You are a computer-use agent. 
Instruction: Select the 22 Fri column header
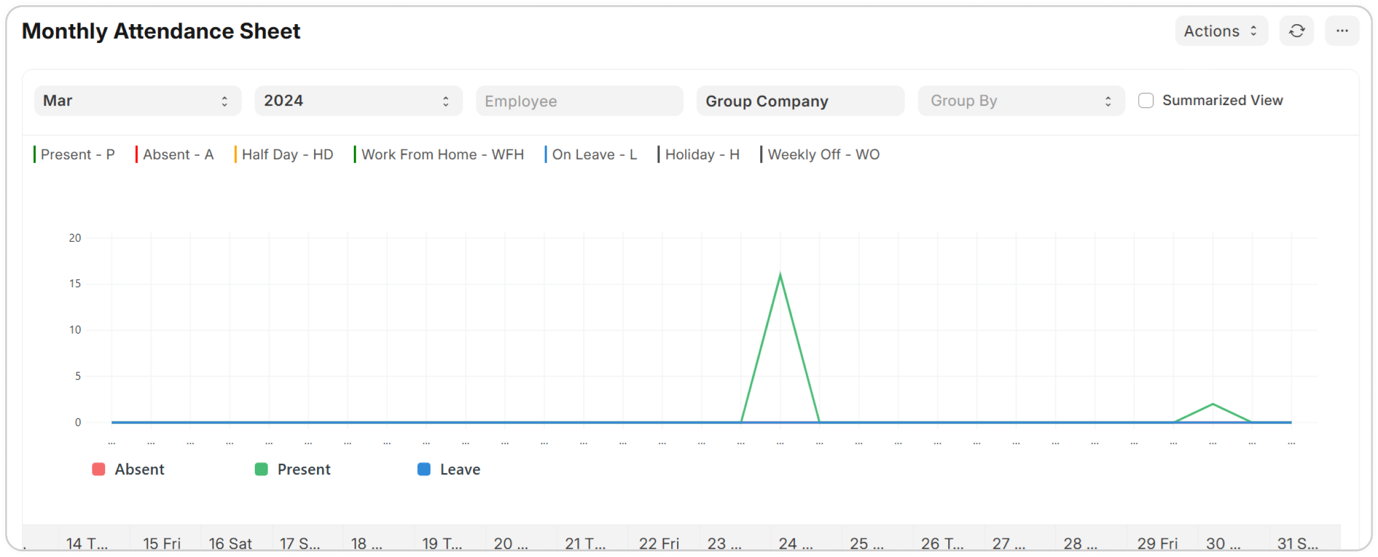[658, 543]
